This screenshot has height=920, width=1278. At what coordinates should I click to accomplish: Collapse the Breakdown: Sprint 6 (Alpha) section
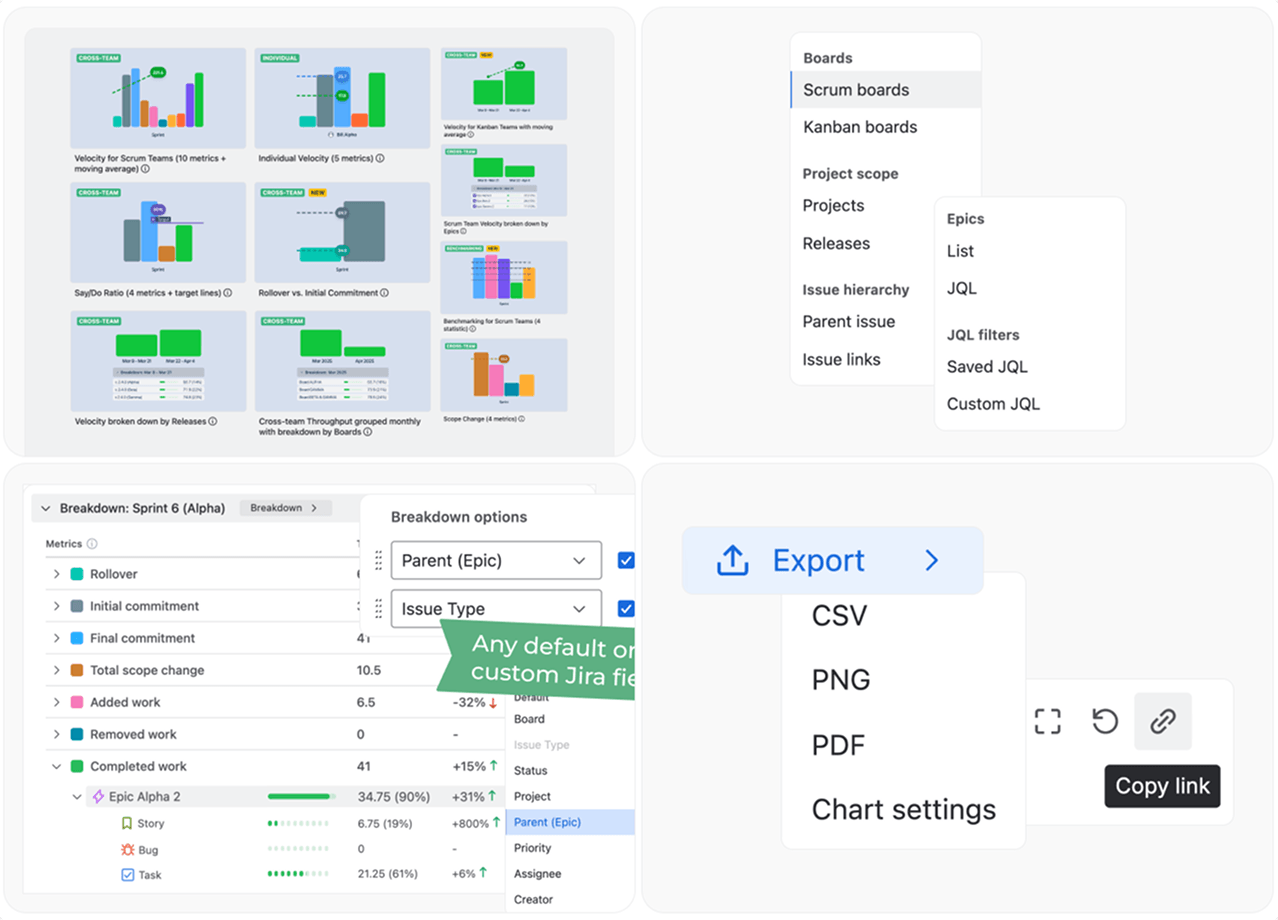45,508
